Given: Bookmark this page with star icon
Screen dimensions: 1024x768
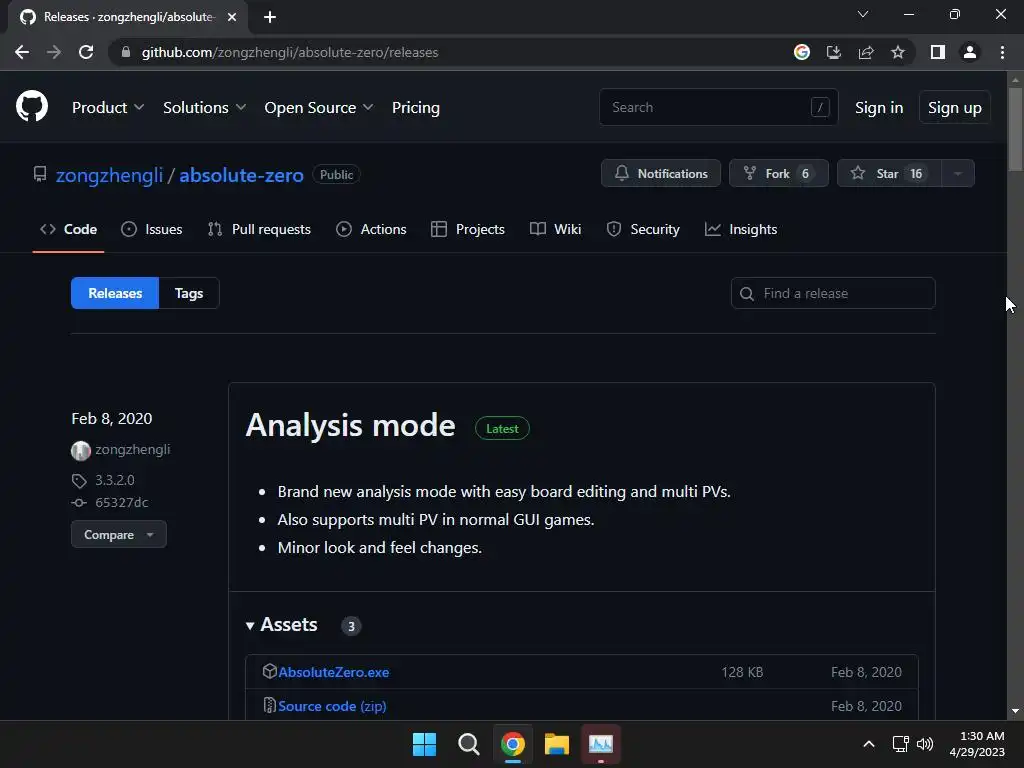Looking at the screenshot, I should point(898,52).
